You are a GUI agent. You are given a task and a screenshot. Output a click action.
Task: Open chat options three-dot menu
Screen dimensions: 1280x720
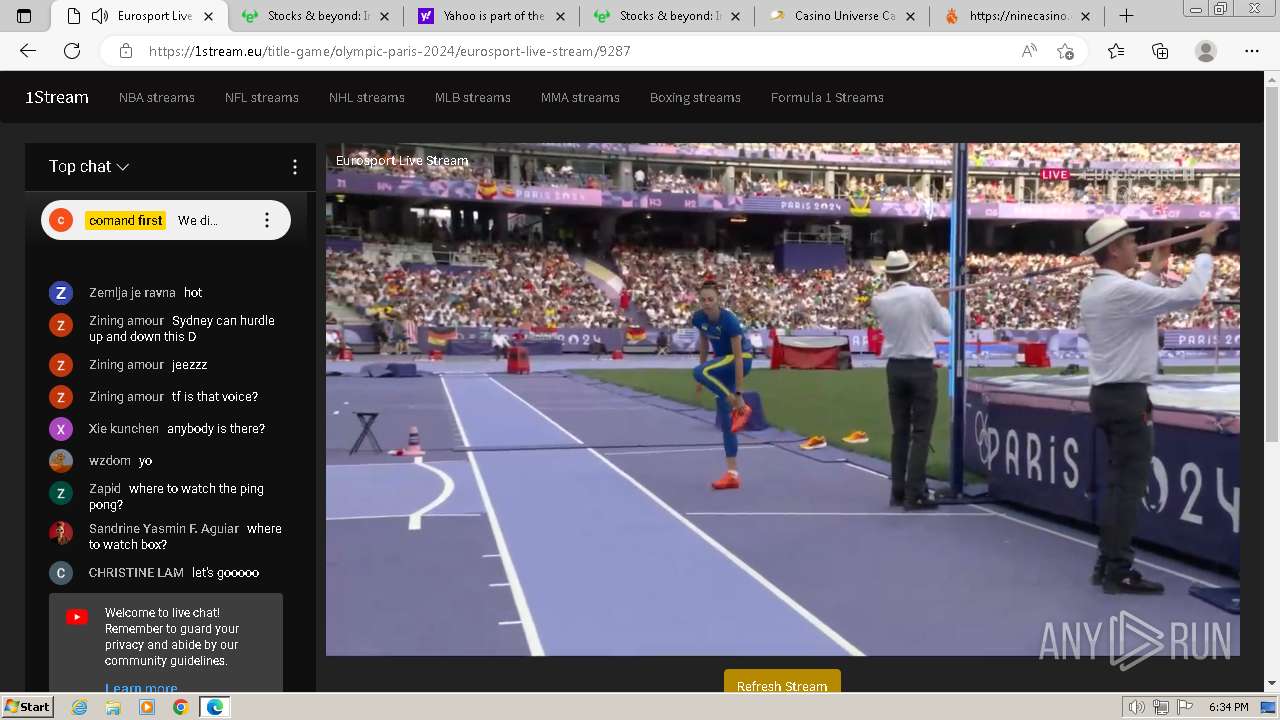[x=294, y=167]
